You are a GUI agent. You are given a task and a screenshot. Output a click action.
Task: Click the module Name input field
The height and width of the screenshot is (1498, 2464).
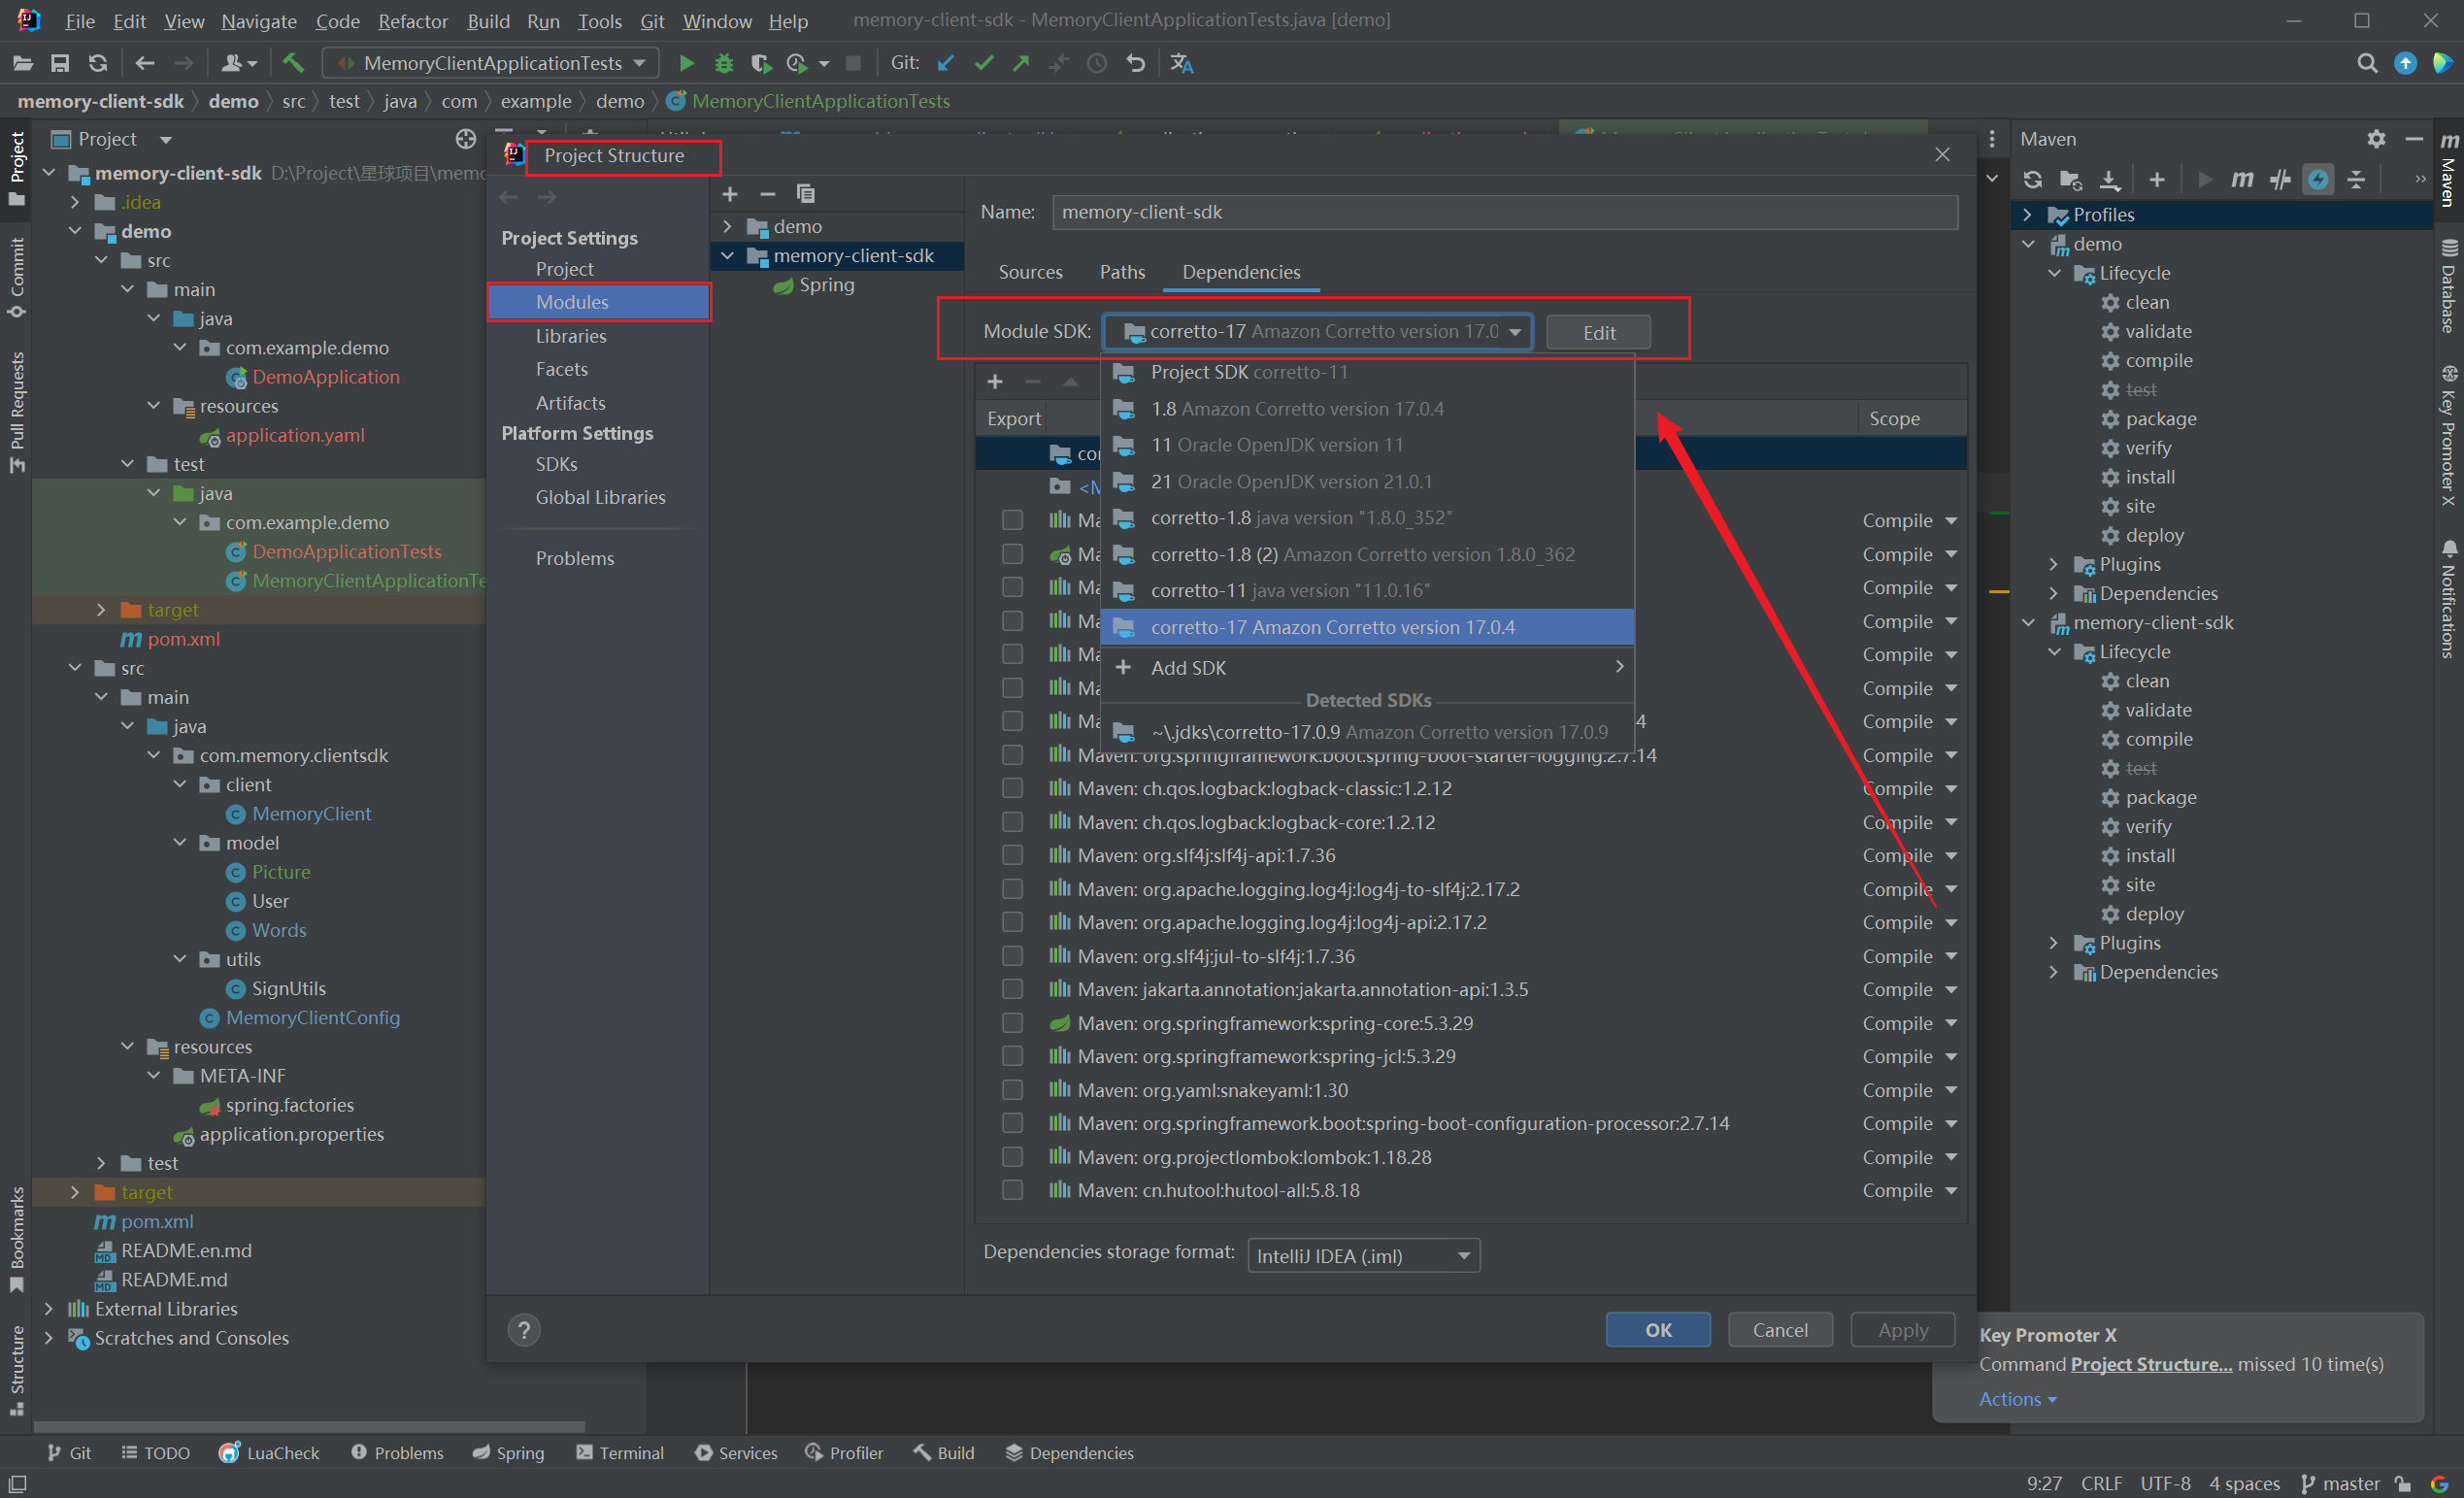tap(1504, 212)
